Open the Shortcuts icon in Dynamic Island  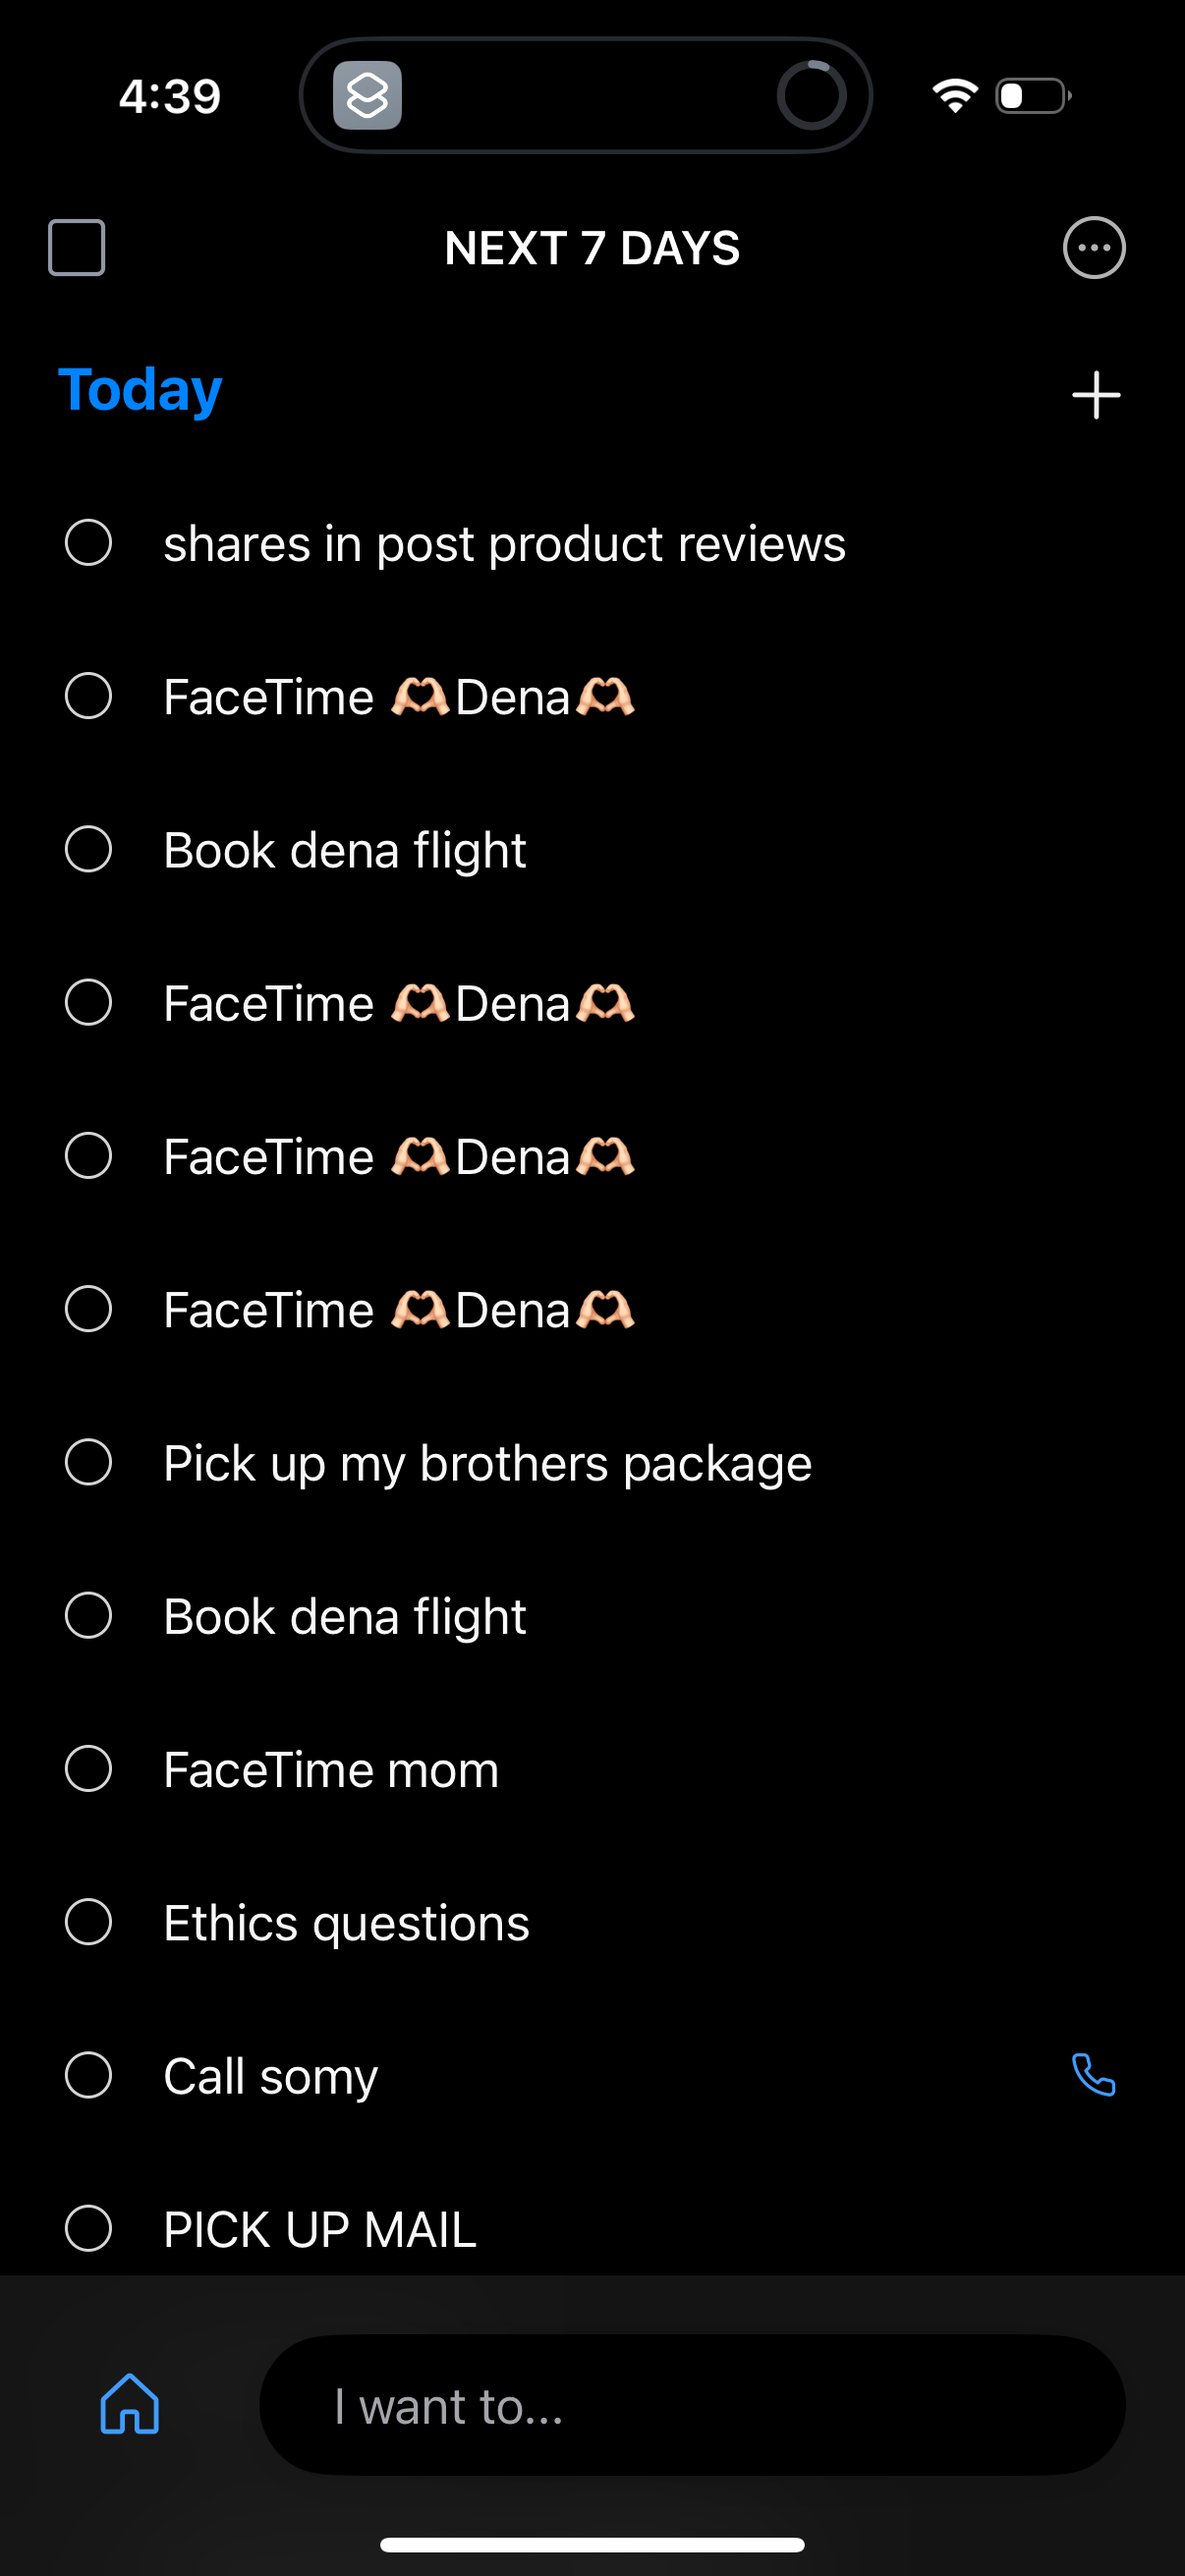[367, 96]
